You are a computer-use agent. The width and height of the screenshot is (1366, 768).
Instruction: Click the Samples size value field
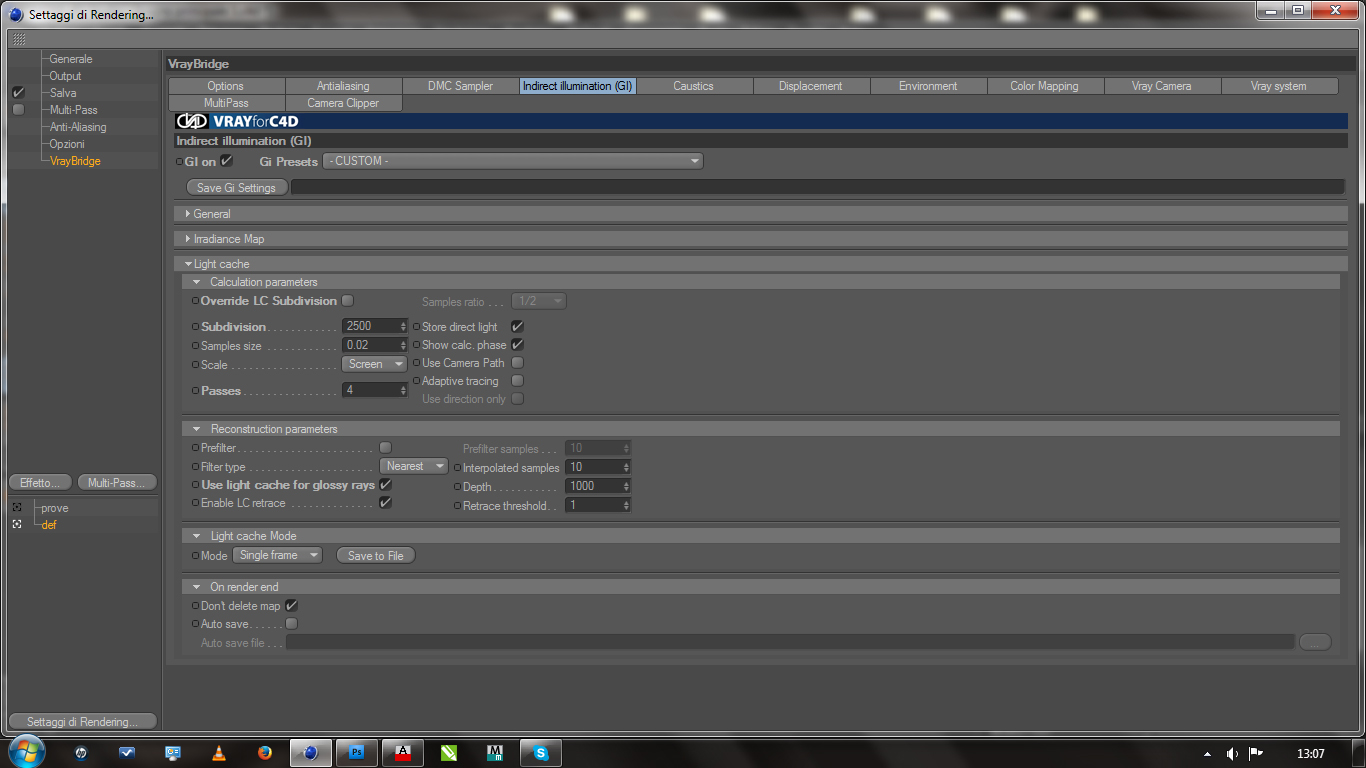(370, 345)
